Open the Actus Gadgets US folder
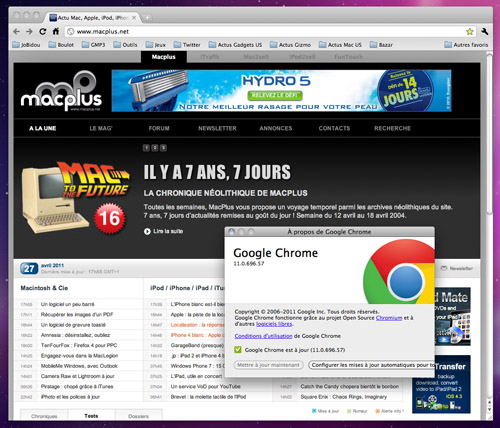Viewport: 500px width, 428px height. click(x=235, y=45)
